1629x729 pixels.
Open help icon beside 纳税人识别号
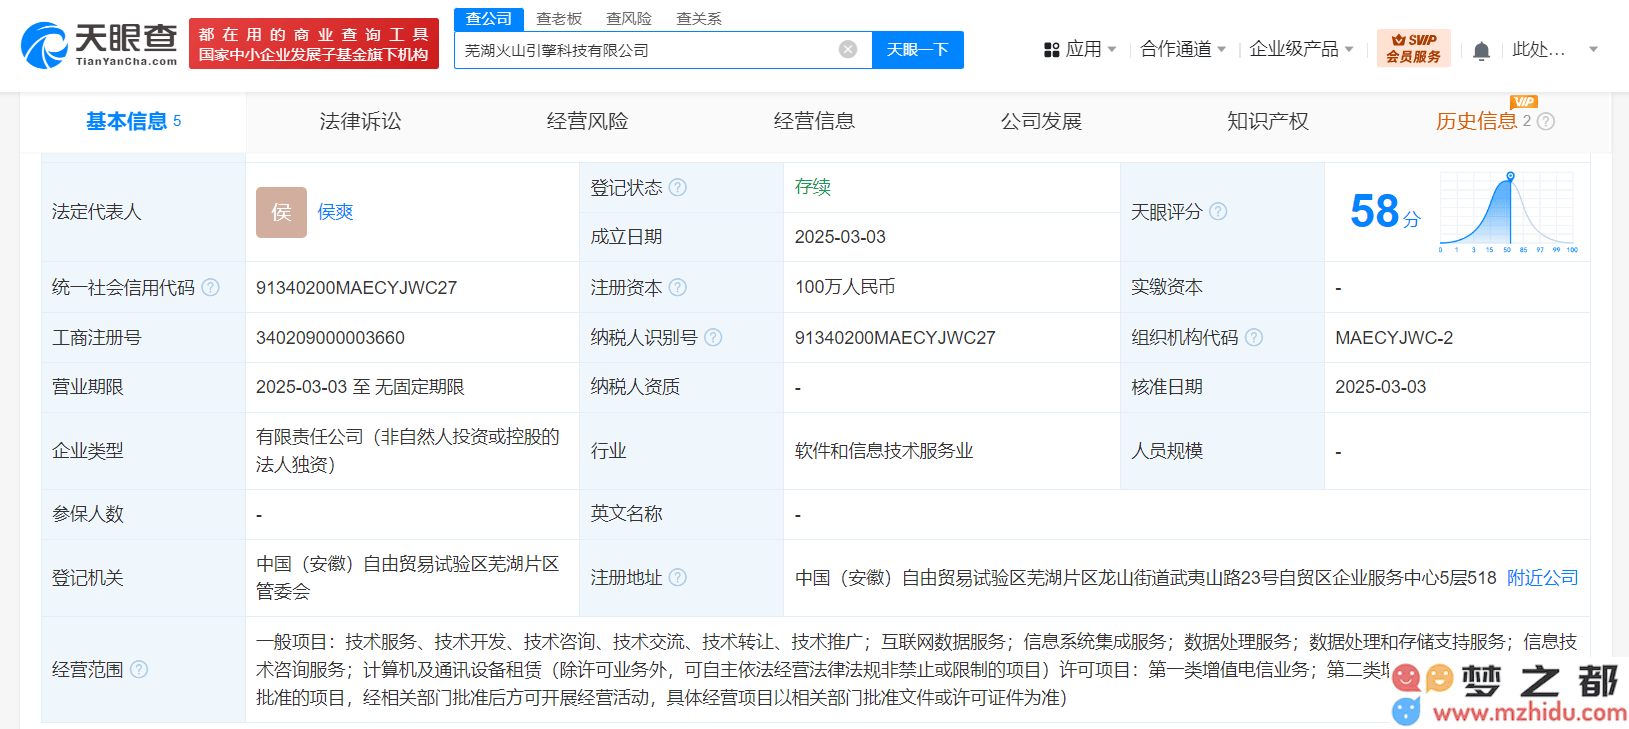713,337
